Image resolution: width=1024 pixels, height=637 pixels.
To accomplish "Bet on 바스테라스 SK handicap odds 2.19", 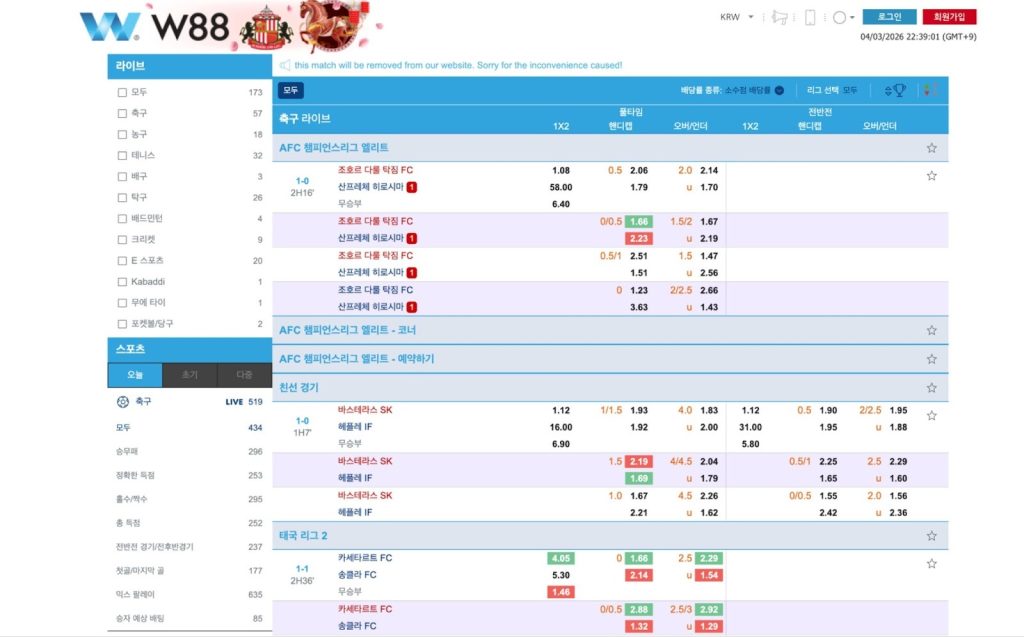I will pyautogui.click(x=639, y=462).
